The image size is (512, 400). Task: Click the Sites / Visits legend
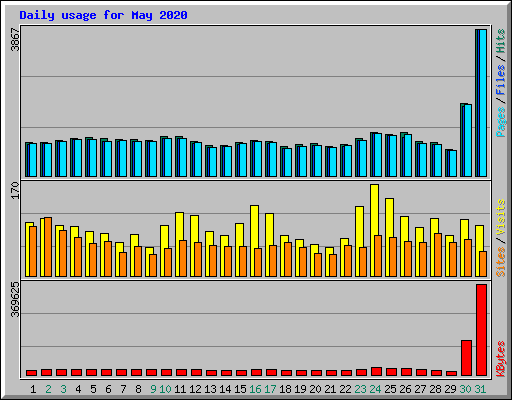[501, 238]
